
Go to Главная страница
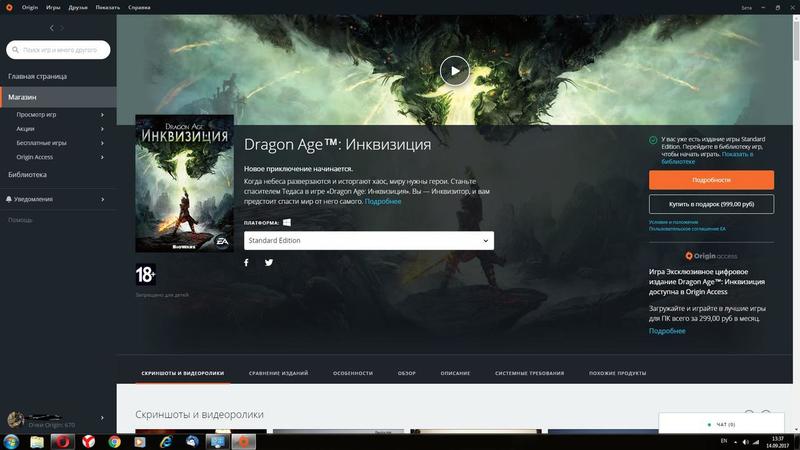click(37, 77)
